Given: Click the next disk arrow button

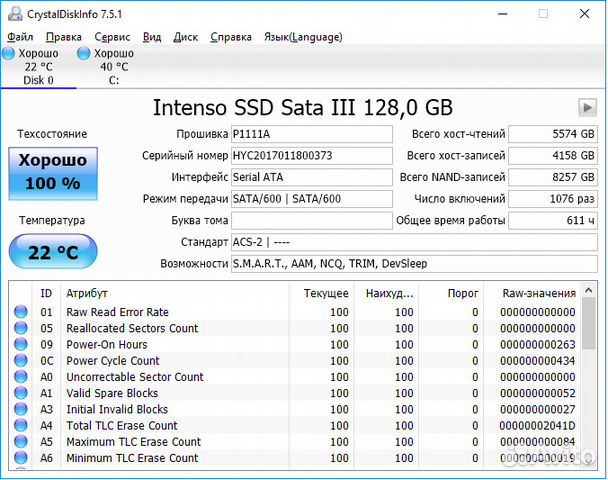Looking at the screenshot, I should (587, 107).
